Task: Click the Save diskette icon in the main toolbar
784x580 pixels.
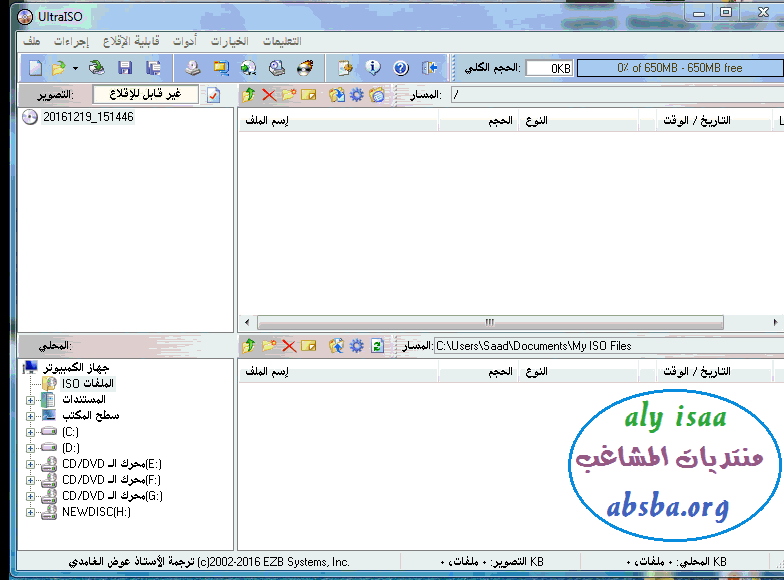Action: pyautogui.click(x=125, y=68)
